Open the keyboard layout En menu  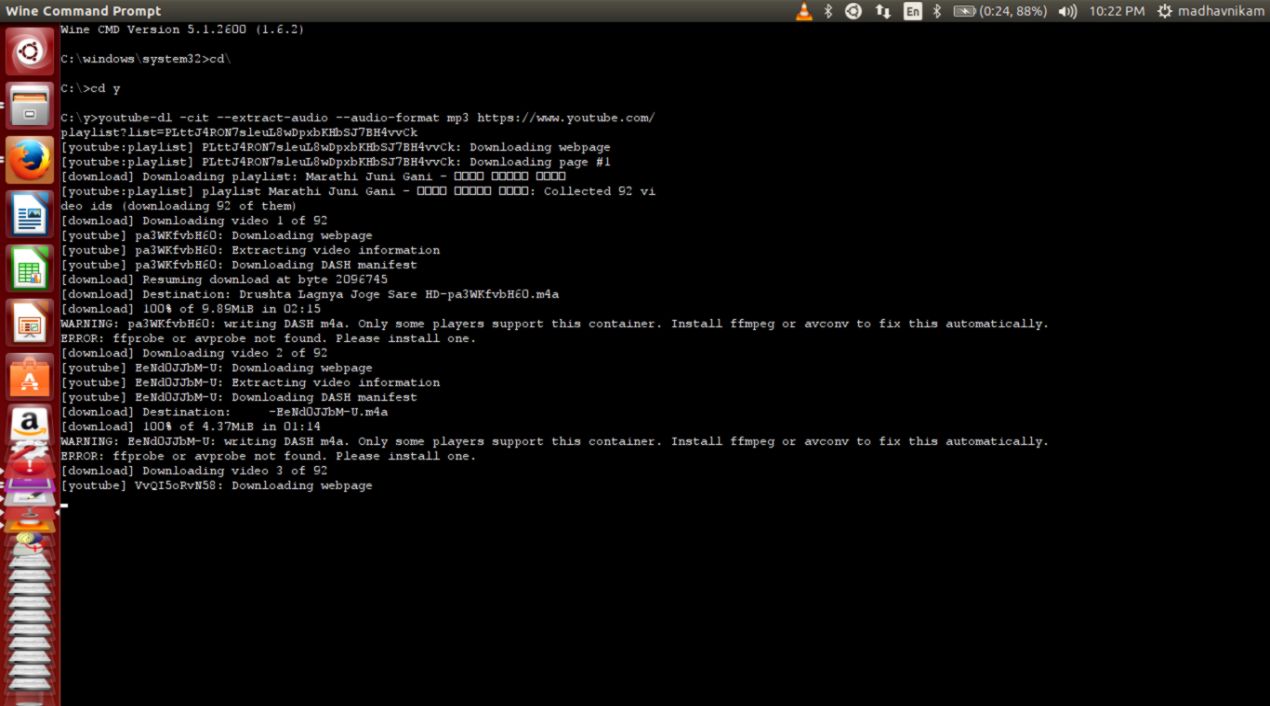click(911, 10)
